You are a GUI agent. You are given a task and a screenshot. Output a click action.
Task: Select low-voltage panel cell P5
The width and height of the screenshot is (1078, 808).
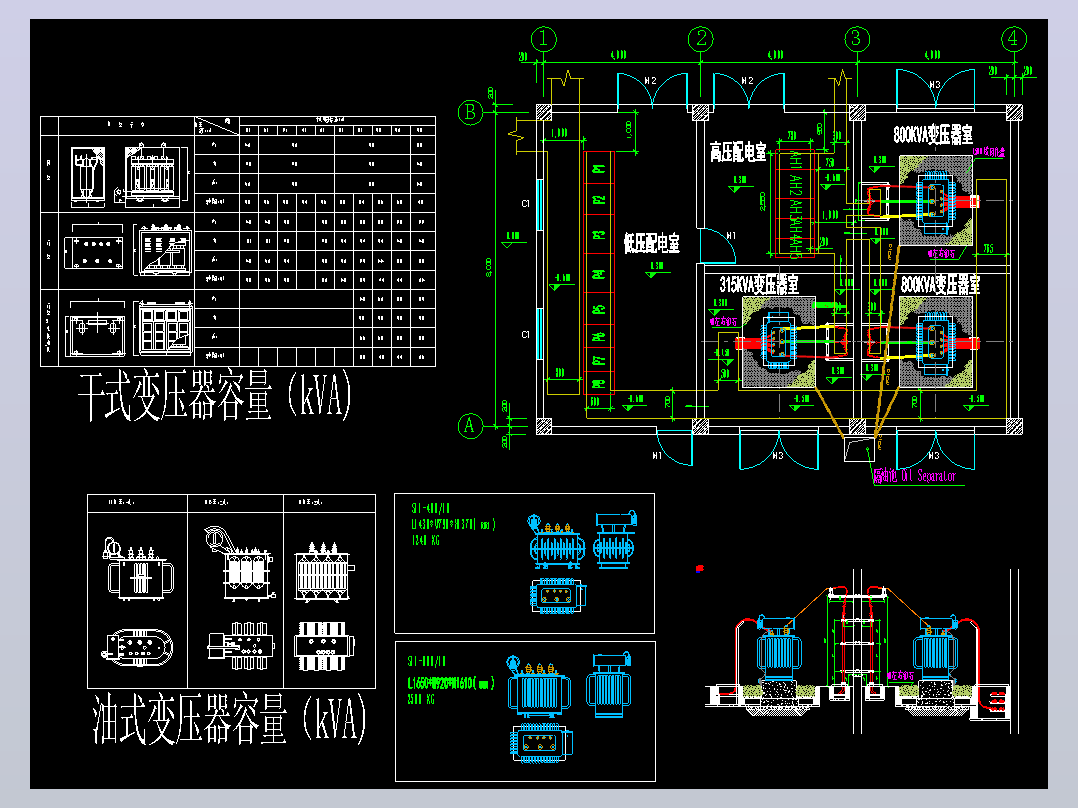599,309
